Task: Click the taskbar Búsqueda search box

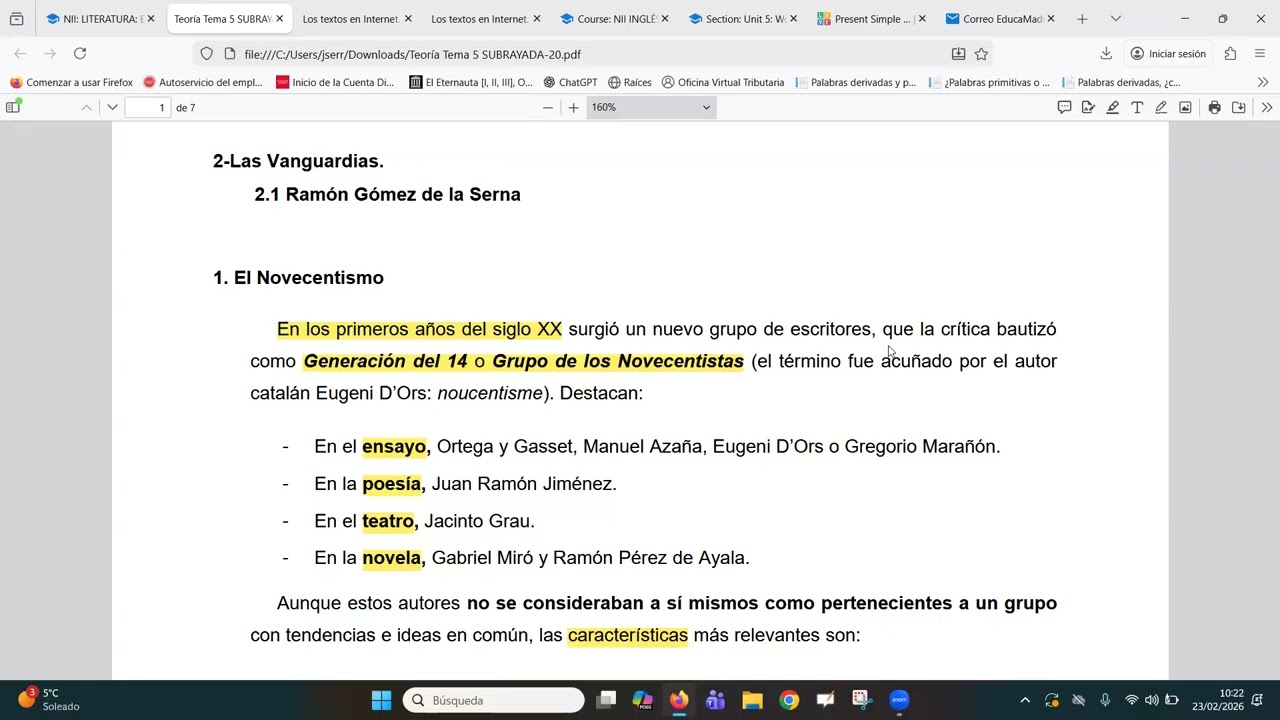Action: tap(494, 700)
